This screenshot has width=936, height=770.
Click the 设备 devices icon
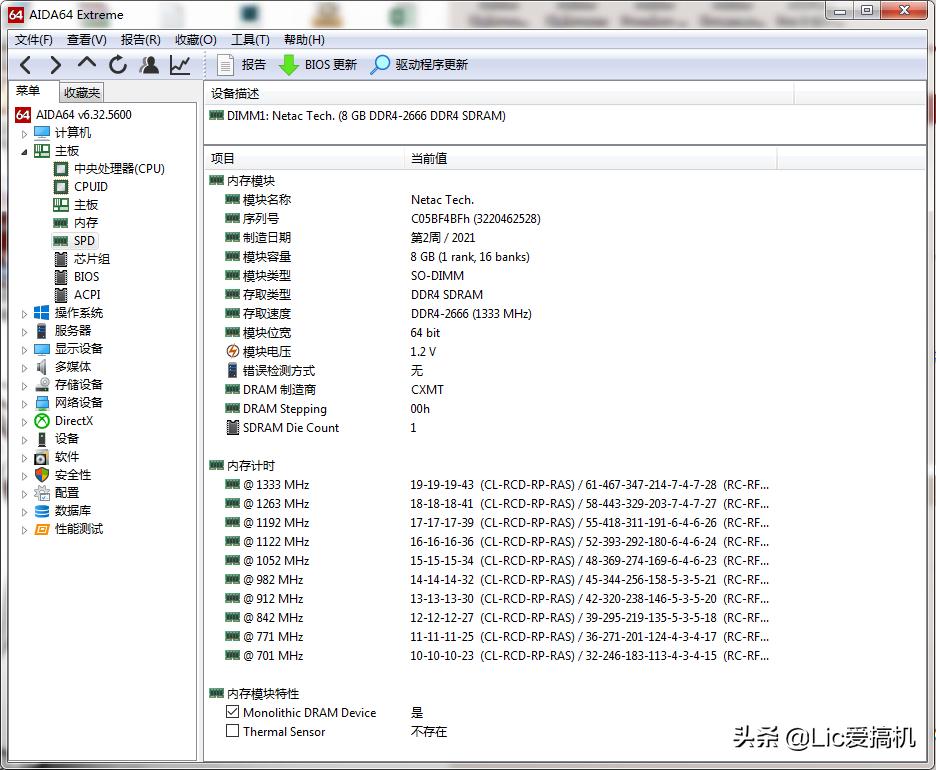(x=42, y=439)
